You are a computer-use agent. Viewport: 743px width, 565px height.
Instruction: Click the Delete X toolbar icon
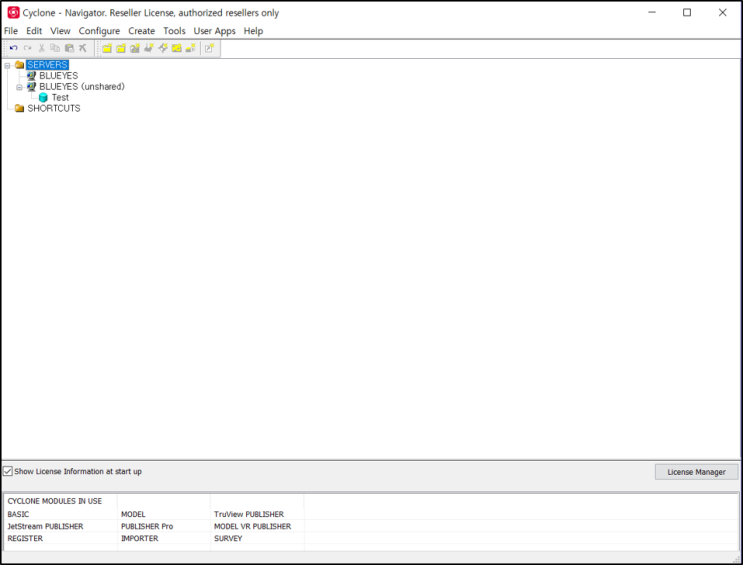(x=83, y=48)
